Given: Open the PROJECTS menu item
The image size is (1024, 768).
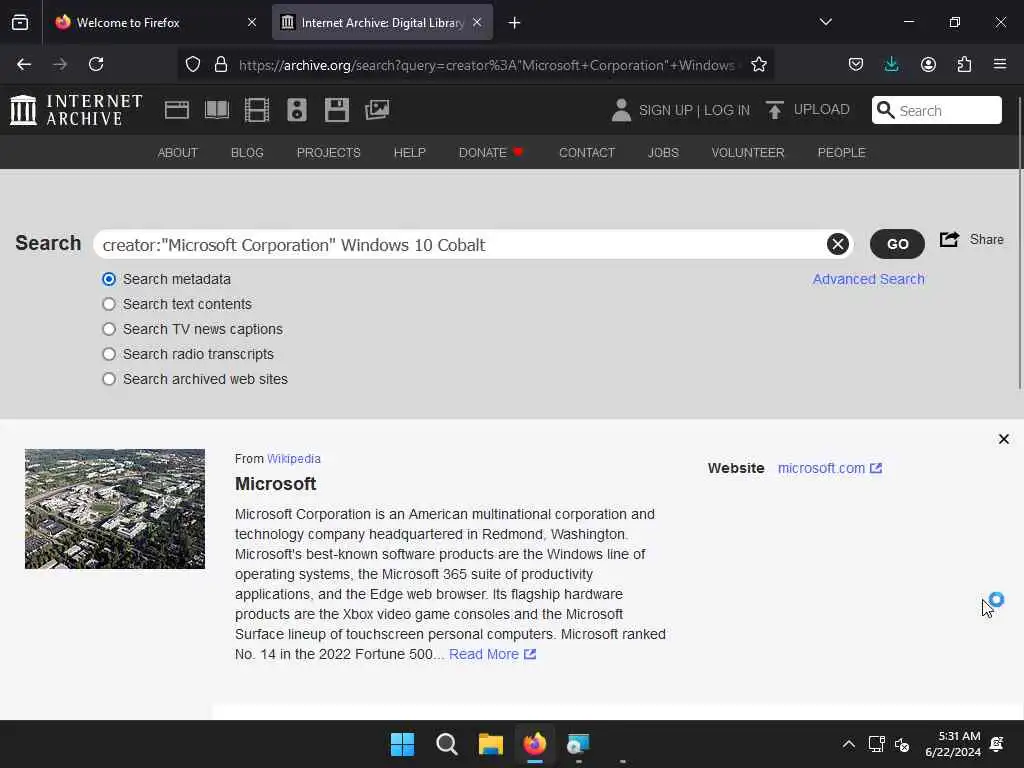Looking at the screenshot, I should [328, 153].
